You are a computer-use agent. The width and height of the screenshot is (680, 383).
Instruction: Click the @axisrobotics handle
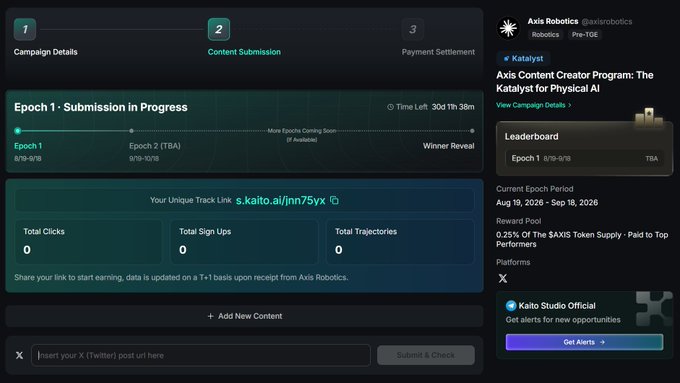607,21
